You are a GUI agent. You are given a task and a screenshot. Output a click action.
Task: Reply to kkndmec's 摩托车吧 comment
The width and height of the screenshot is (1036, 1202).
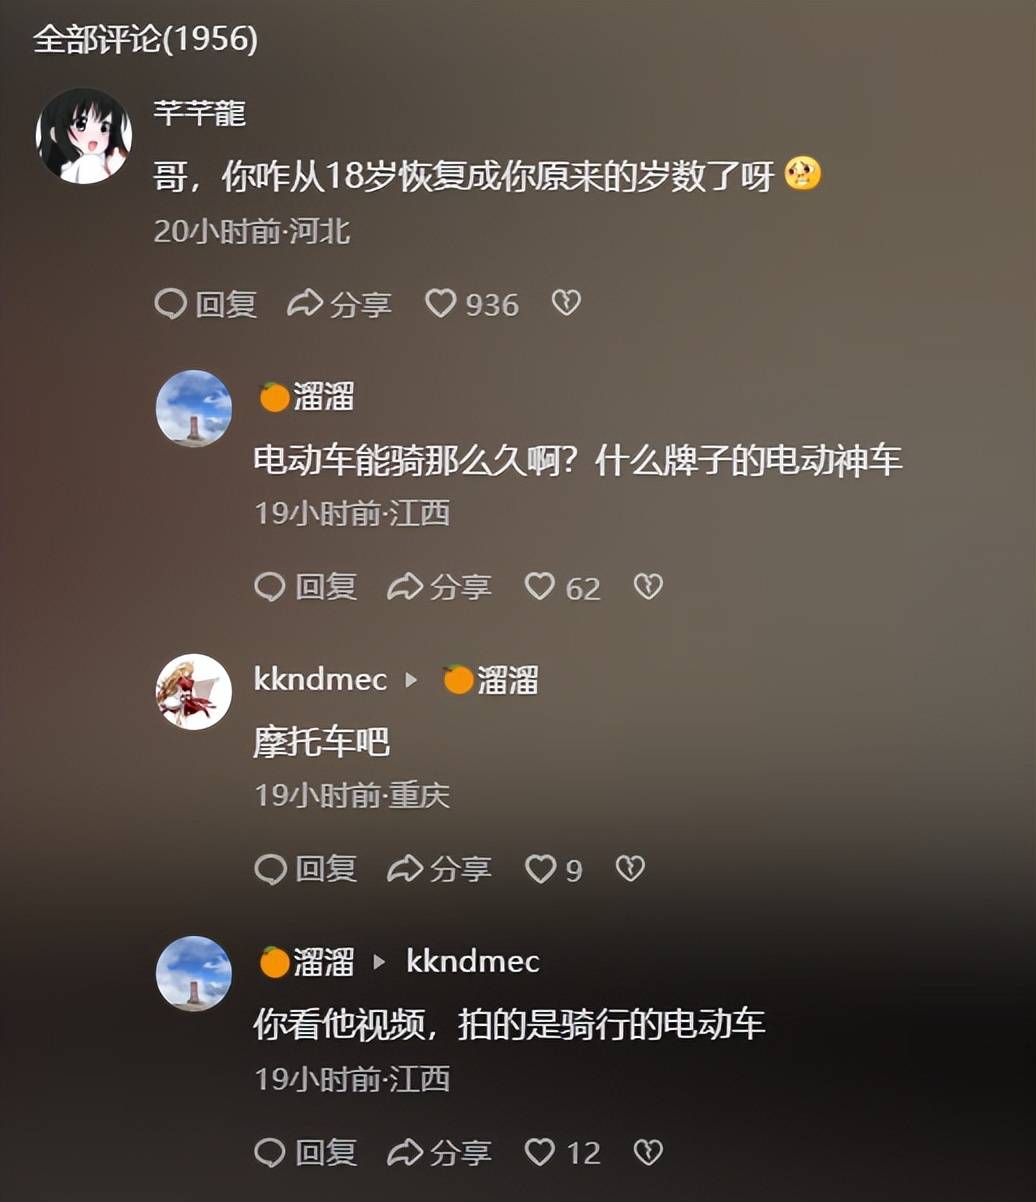[x=306, y=869]
